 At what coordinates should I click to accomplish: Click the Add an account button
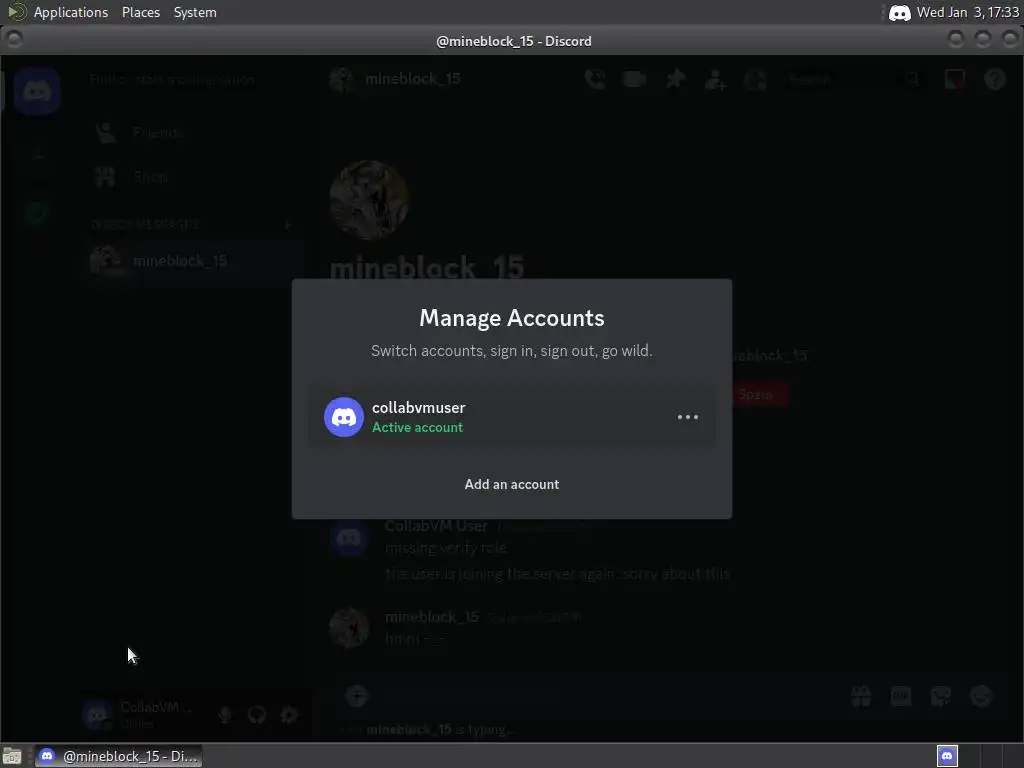tap(511, 484)
